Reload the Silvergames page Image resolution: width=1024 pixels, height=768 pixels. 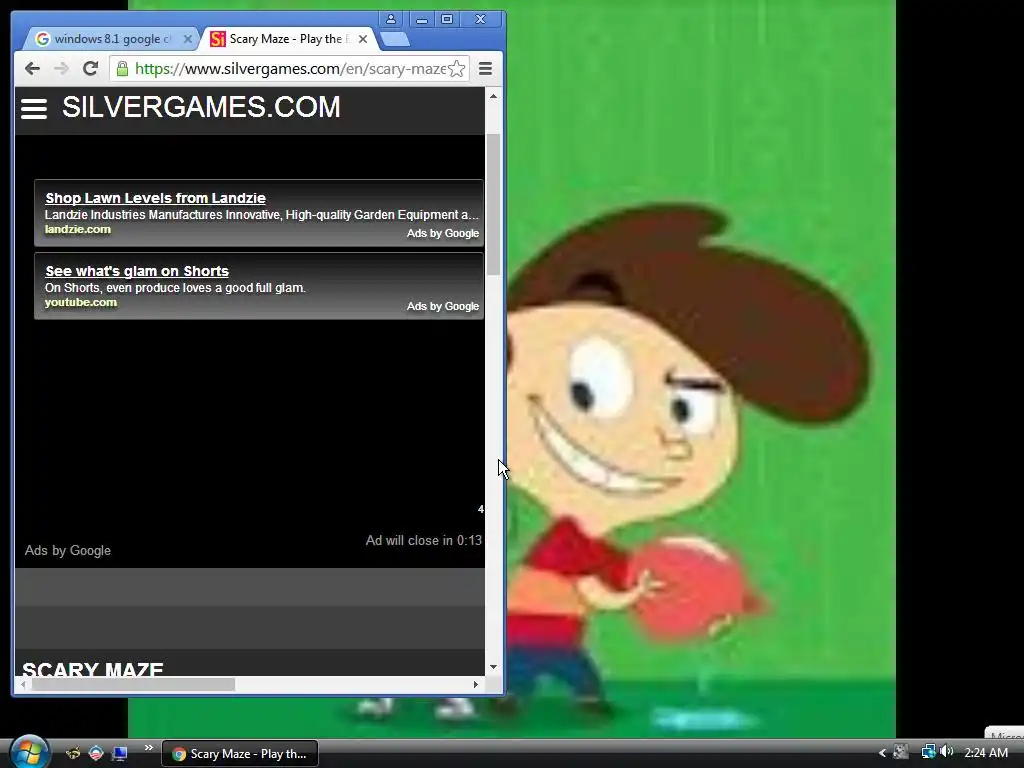pos(90,68)
